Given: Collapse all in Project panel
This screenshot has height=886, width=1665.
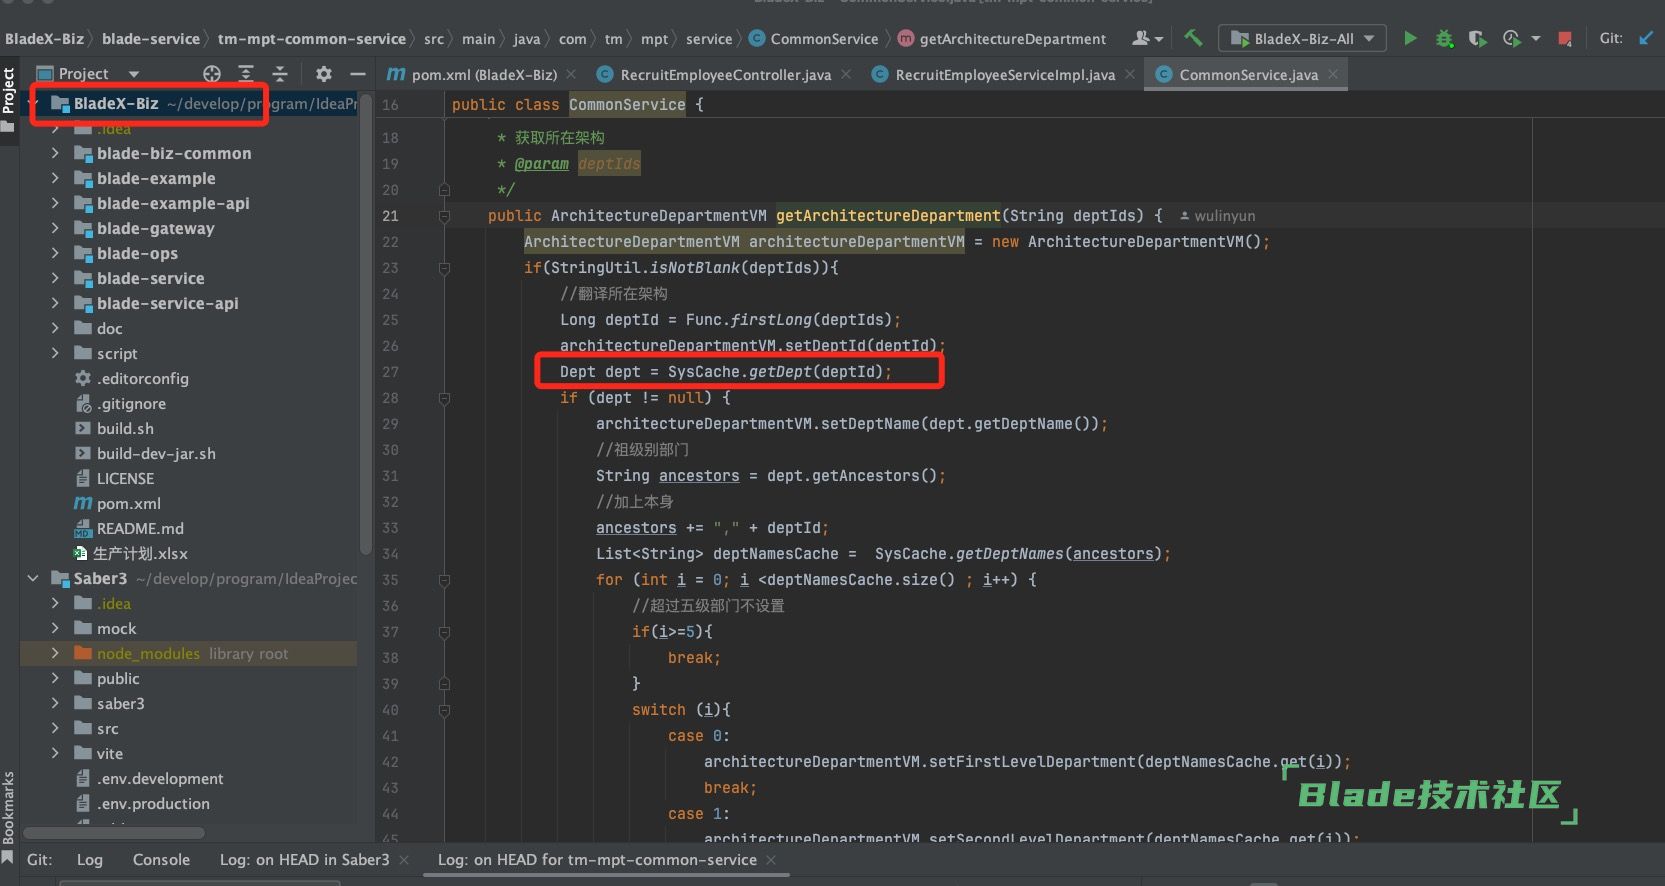Looking at the screenshot, I should (x=280, y=73).
